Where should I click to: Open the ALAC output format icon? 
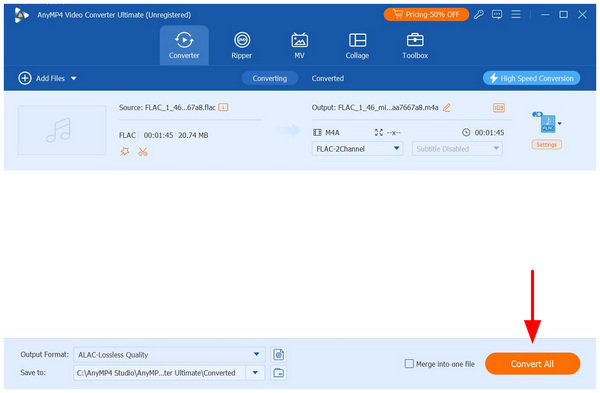[548, 123]
